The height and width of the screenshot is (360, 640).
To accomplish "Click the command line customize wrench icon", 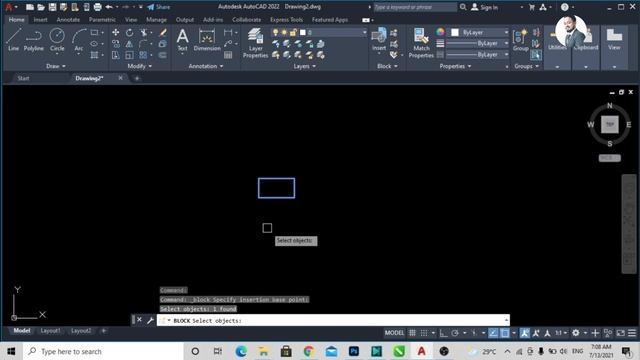I will tap(150, 320).
